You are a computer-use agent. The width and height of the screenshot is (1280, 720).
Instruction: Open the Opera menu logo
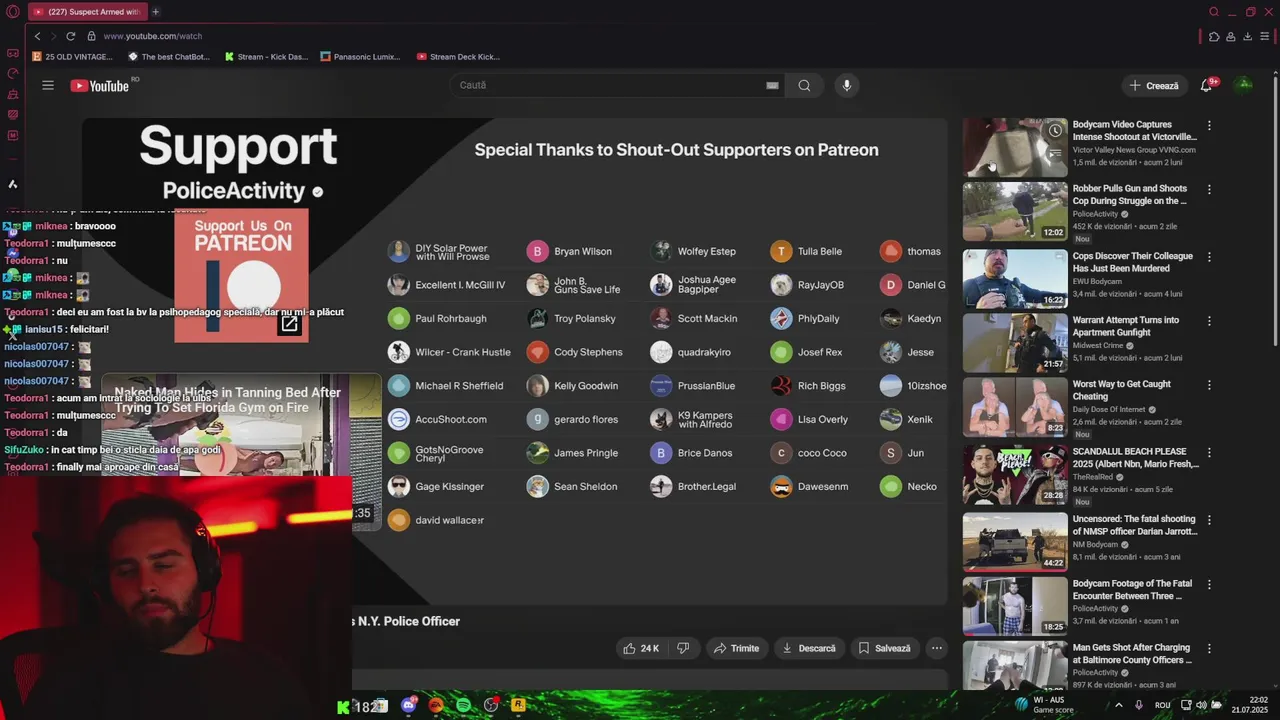(12, 12)
